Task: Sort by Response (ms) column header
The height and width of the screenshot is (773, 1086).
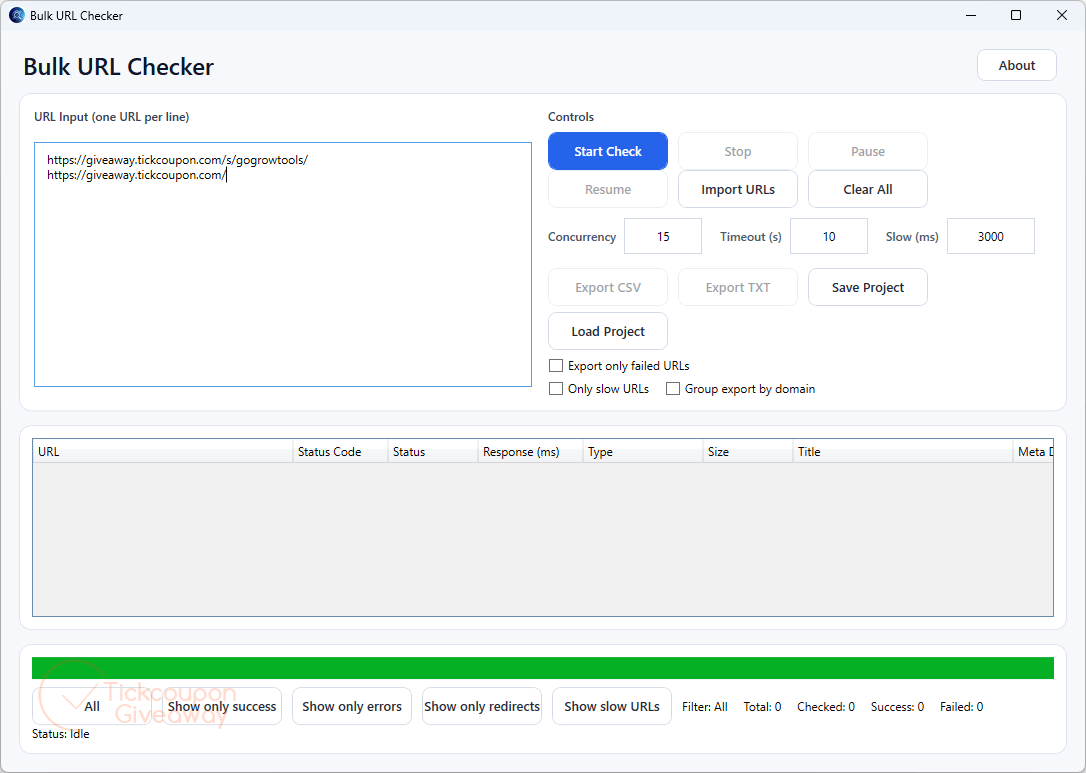Action: [x=530, y=452]
